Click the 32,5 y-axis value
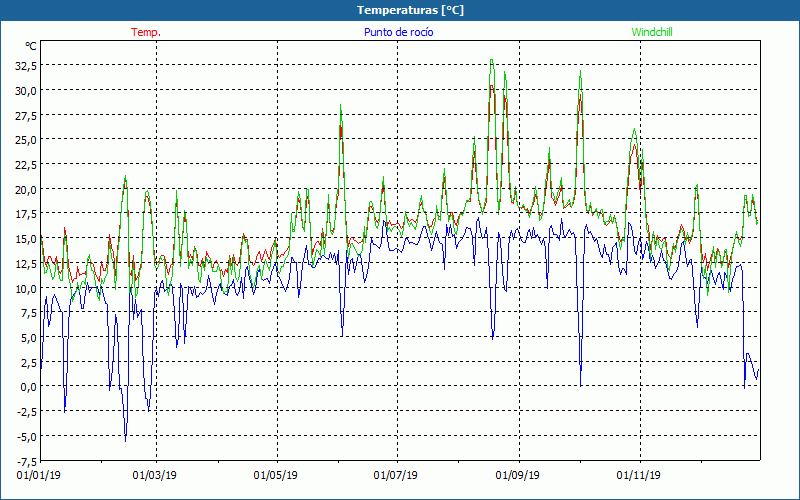This screenshot has width=800, height=500. (26, 65)
